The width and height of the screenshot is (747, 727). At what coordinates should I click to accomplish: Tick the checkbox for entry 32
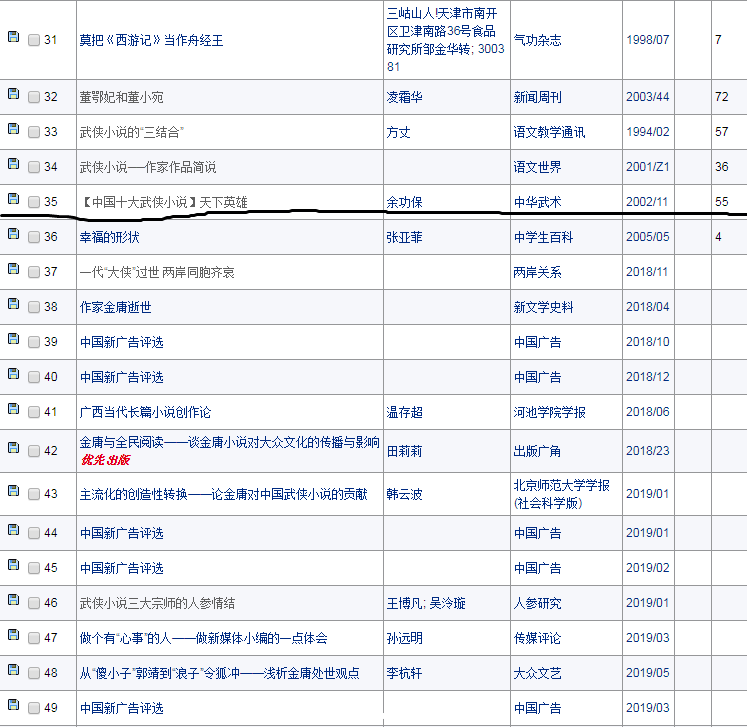[x=34, y=97]
